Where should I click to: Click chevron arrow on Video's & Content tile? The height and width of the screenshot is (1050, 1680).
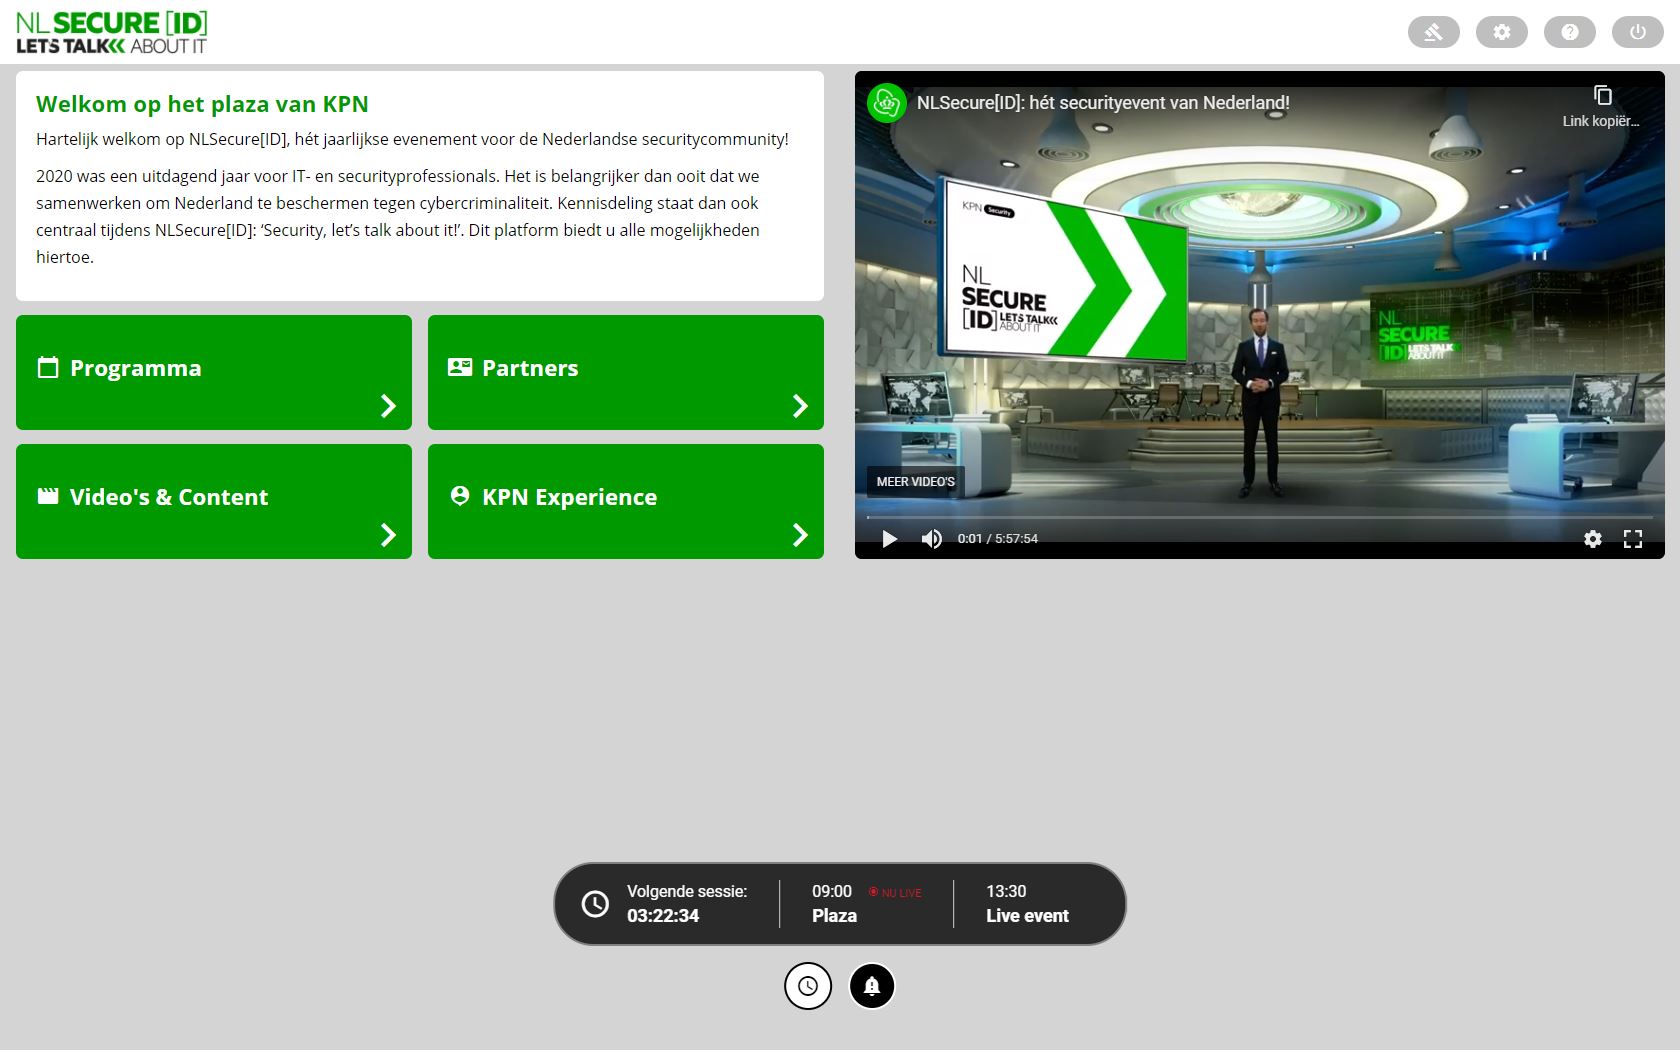[389, 534]
